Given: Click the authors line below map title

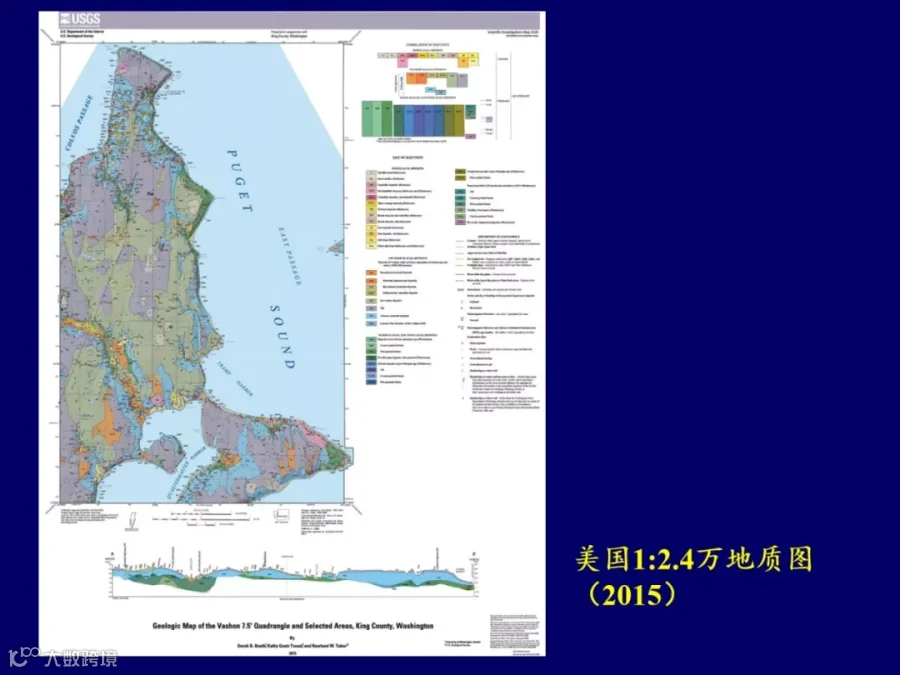Looking at the screenshot, I should [x=293, y=645].
